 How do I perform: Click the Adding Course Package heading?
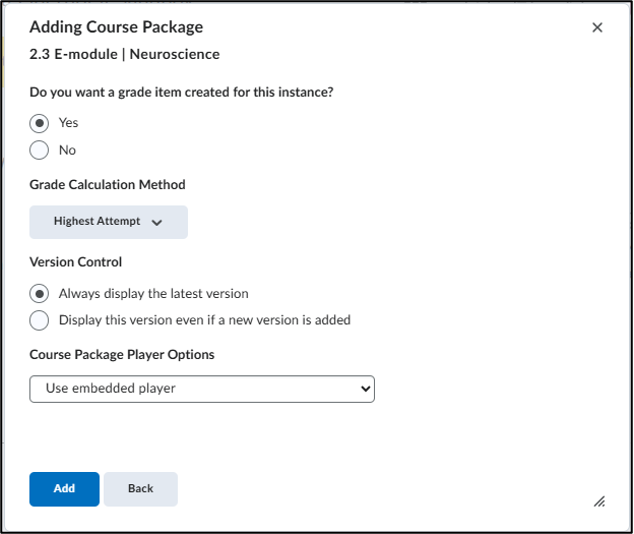point(116,27)
